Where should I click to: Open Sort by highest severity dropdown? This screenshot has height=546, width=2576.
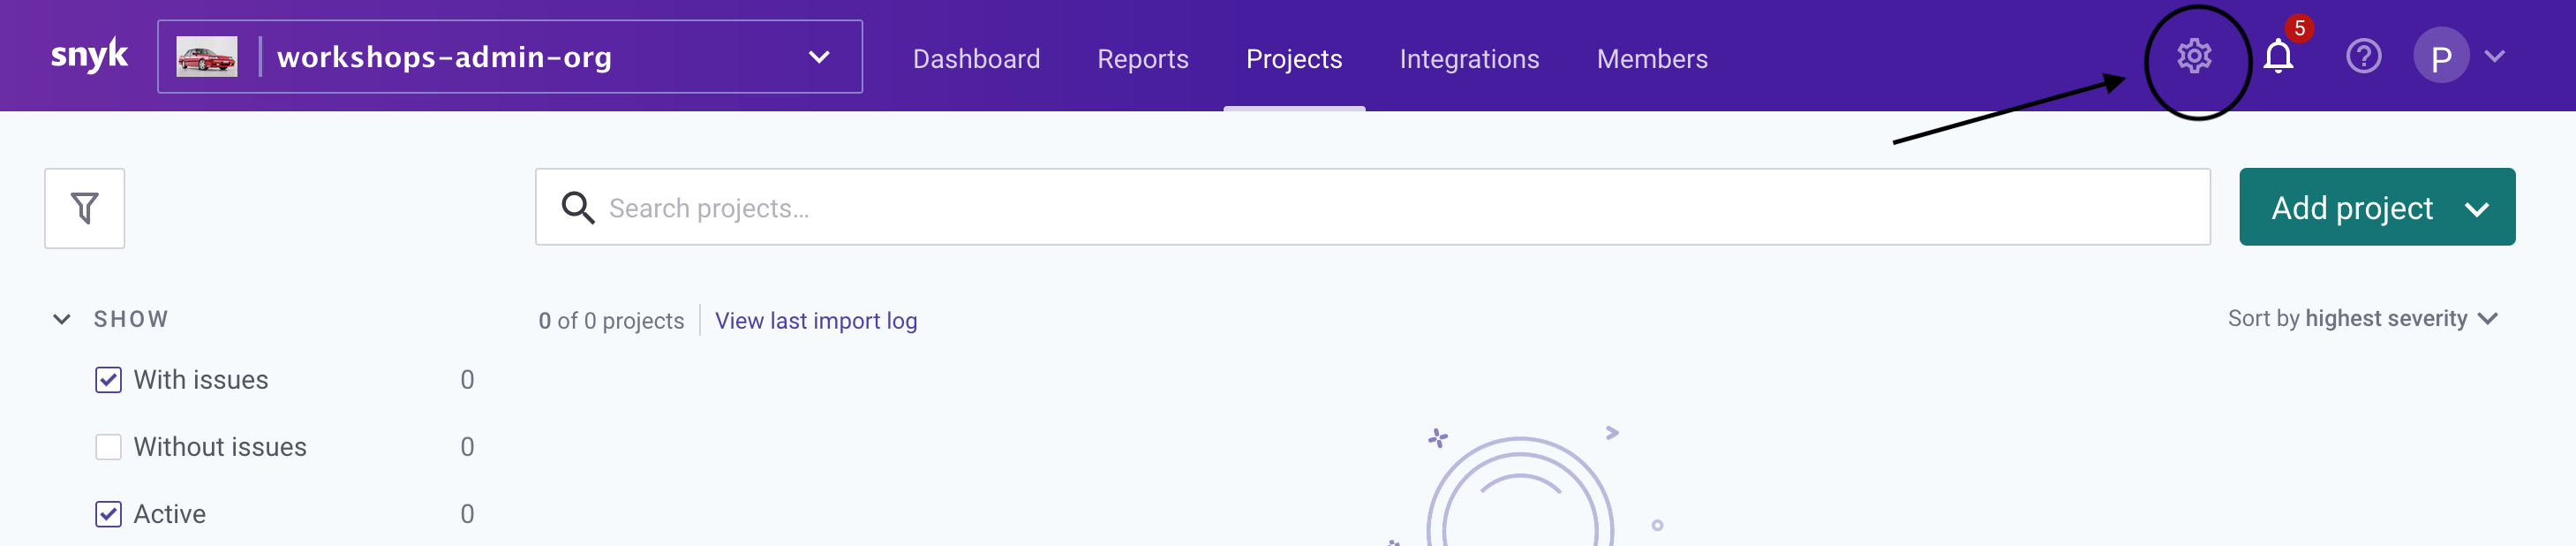(x=2362, y=319)
